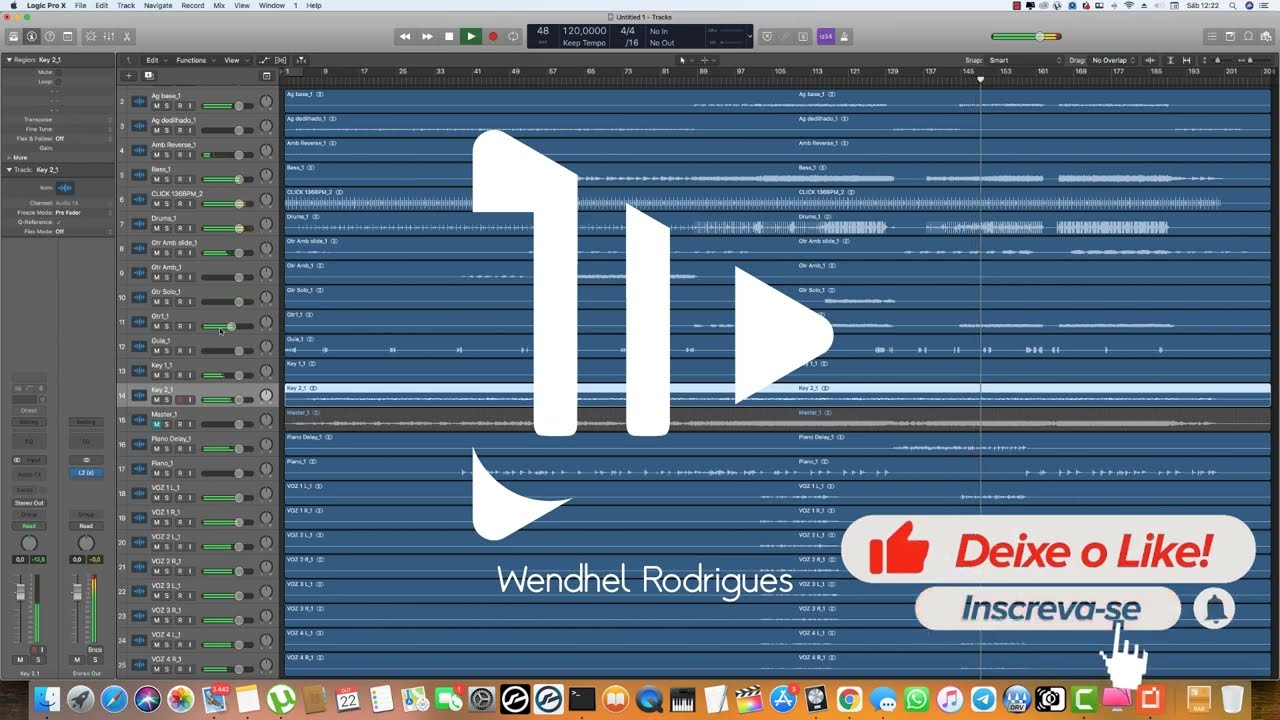Select the Key 2_1 region in timeline
This screenshot has height=720, width=1280.
point(777,394)
